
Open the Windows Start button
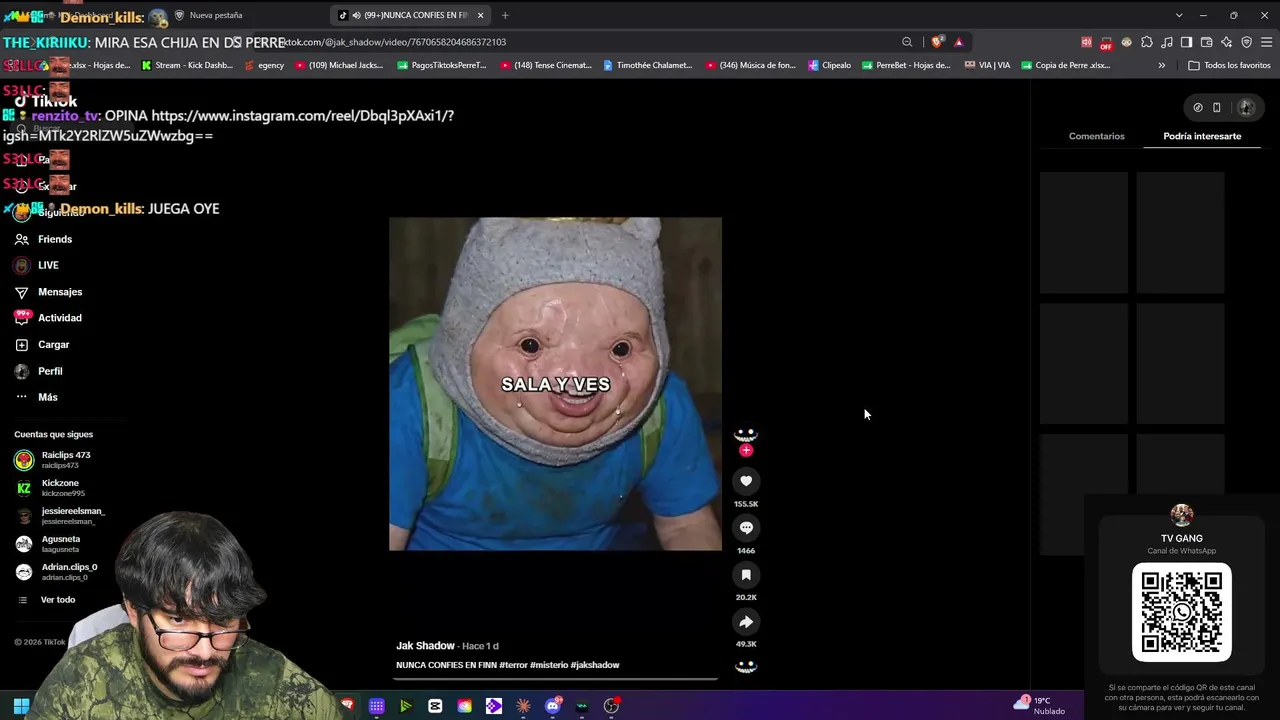coord(21,706)
